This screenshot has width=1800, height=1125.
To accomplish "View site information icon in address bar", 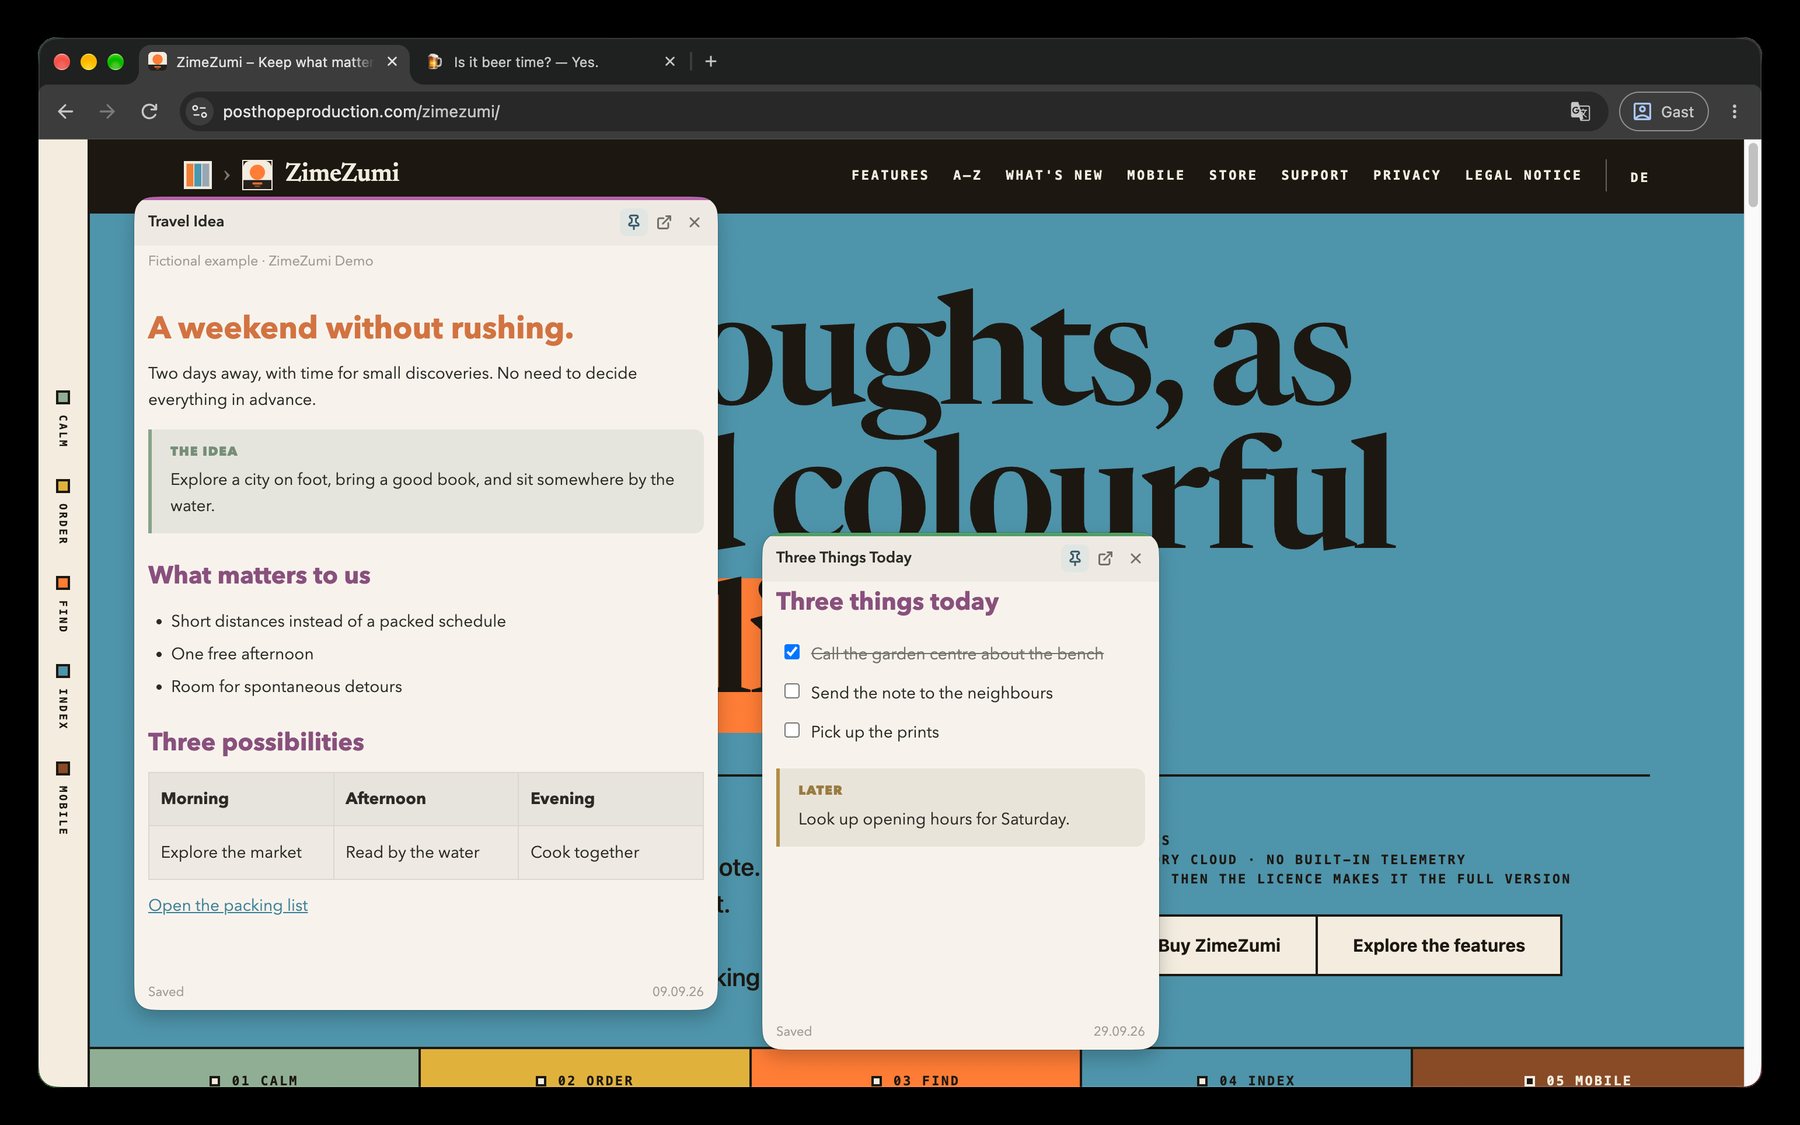I will click(x=200, y=111).
